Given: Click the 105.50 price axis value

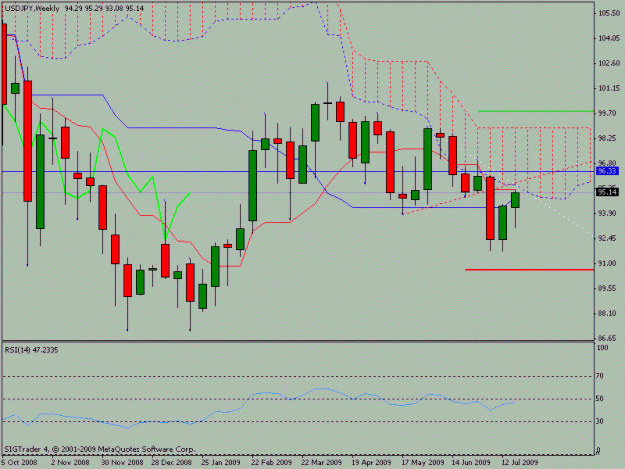Looking at the screenshot, I should click(x=609, y=13).
